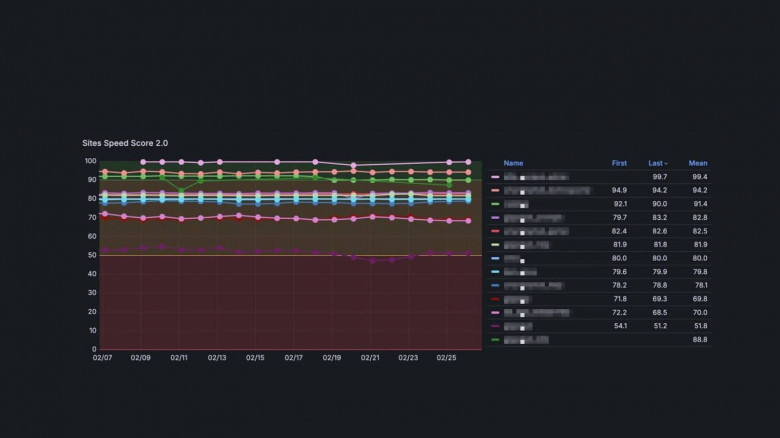Click the red swatch for the series with Mean 82.5
780x438 pixels.
495,231
